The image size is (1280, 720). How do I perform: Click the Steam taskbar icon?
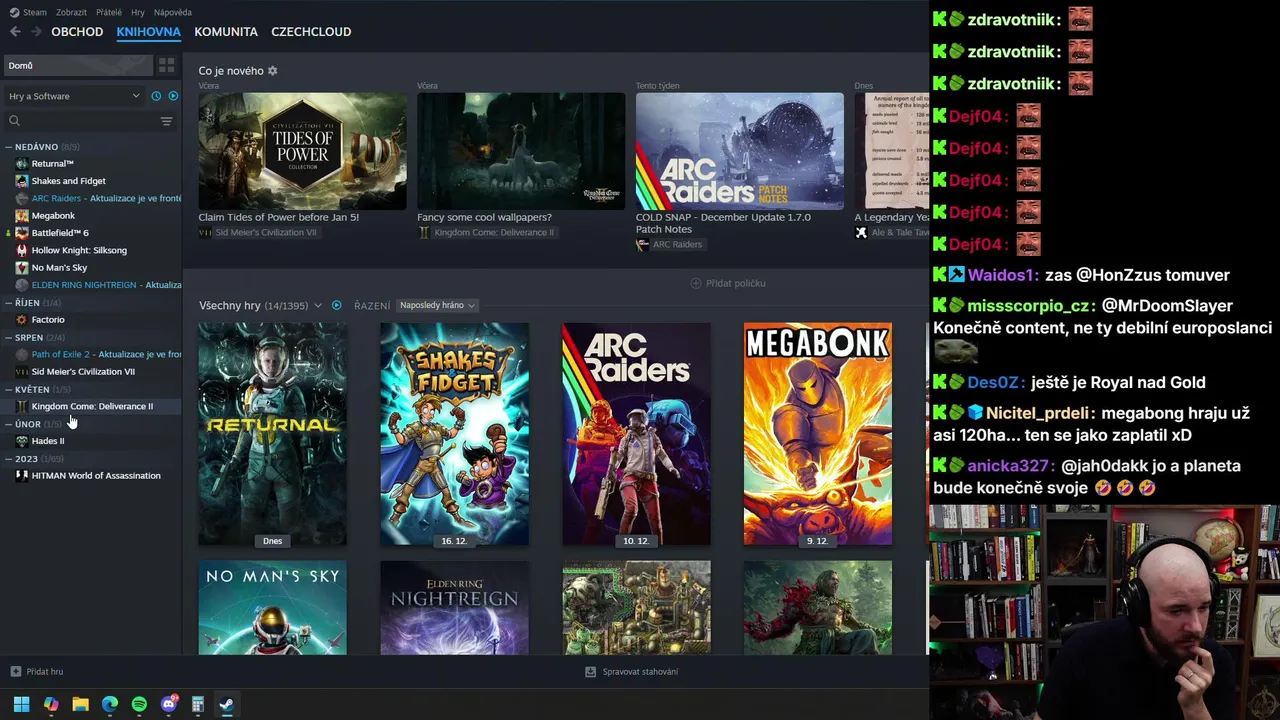[x=227, y=704]
